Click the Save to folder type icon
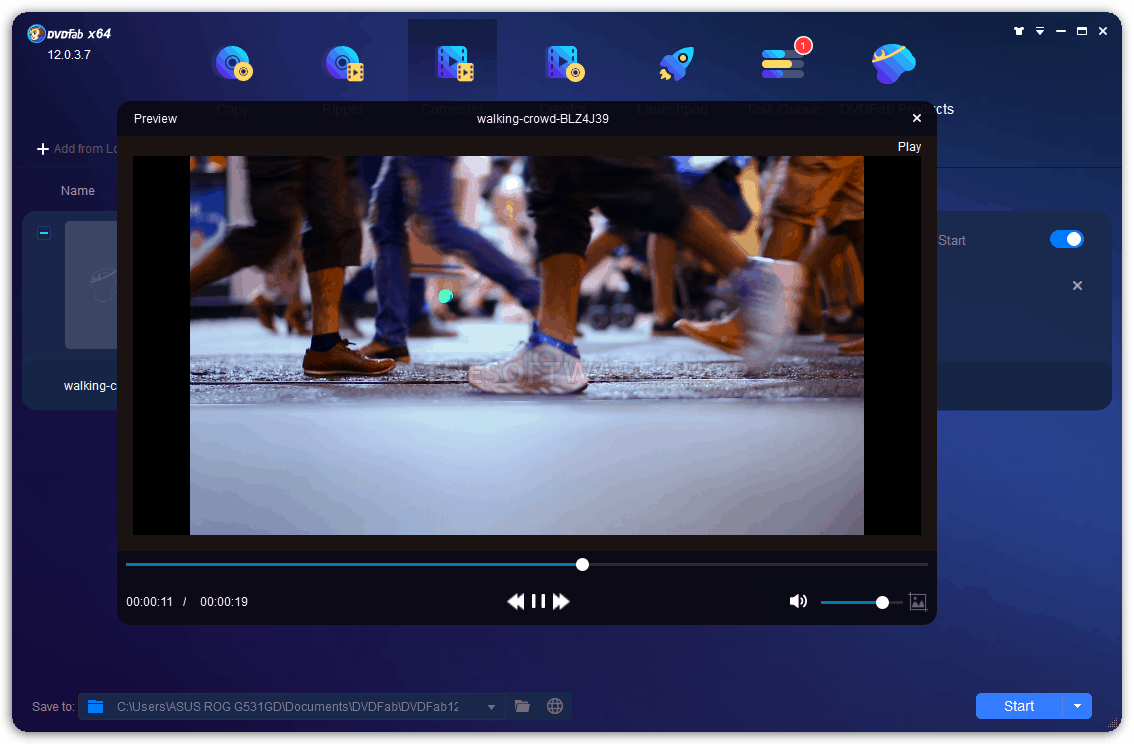Viewport: 1134px width, 744px height. [95, 706]
